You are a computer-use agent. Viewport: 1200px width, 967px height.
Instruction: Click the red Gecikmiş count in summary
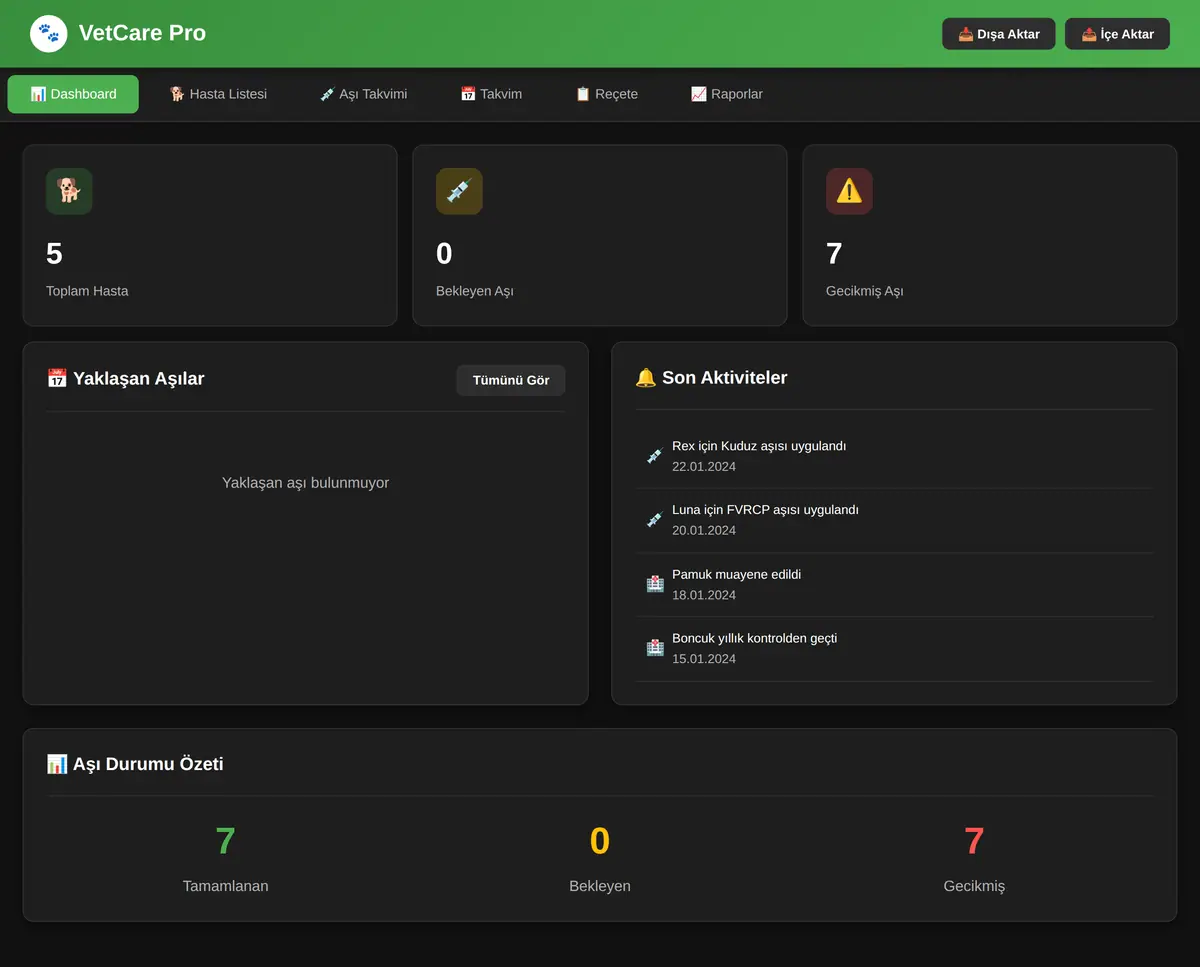974,841
